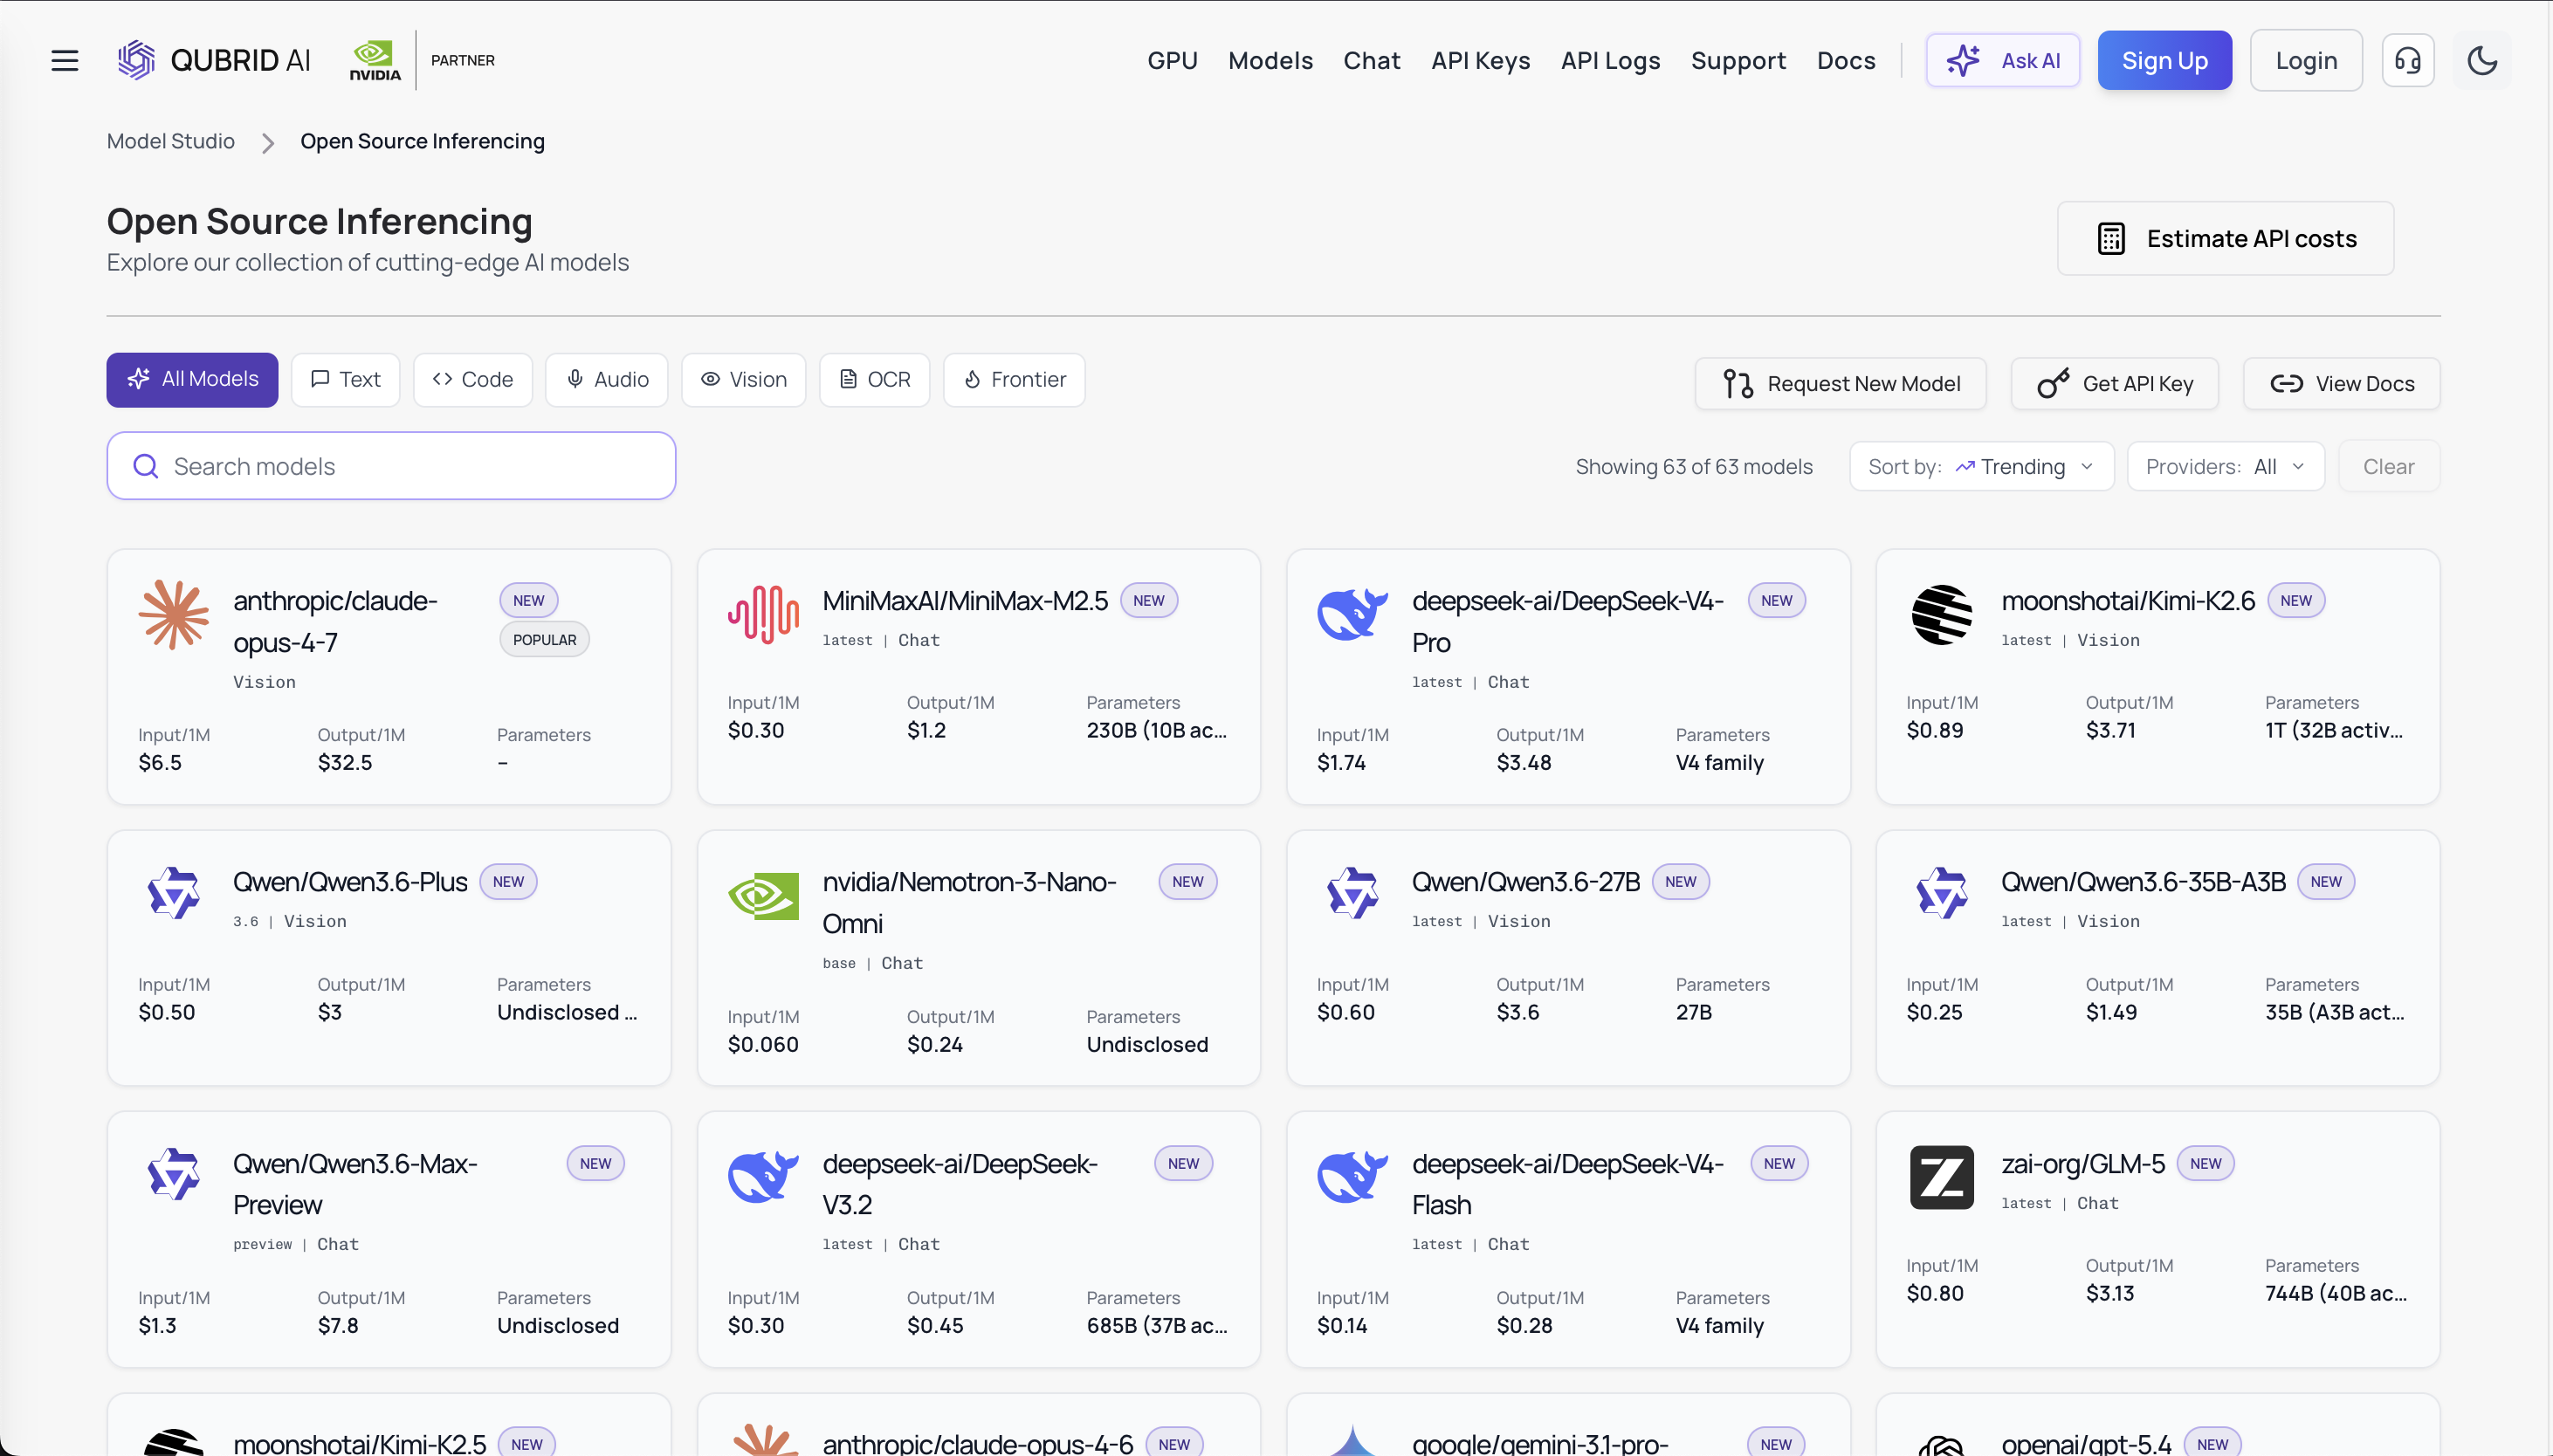Open the openai/gpt-5.4 model title
Screen dimensions: 2553x1456
2086,1442
